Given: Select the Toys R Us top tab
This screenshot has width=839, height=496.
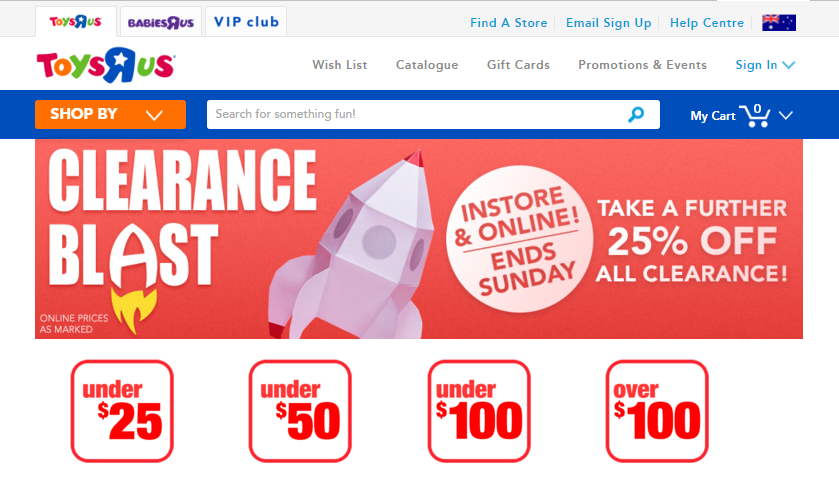Looking at the screenshot, I should (75, 22).
